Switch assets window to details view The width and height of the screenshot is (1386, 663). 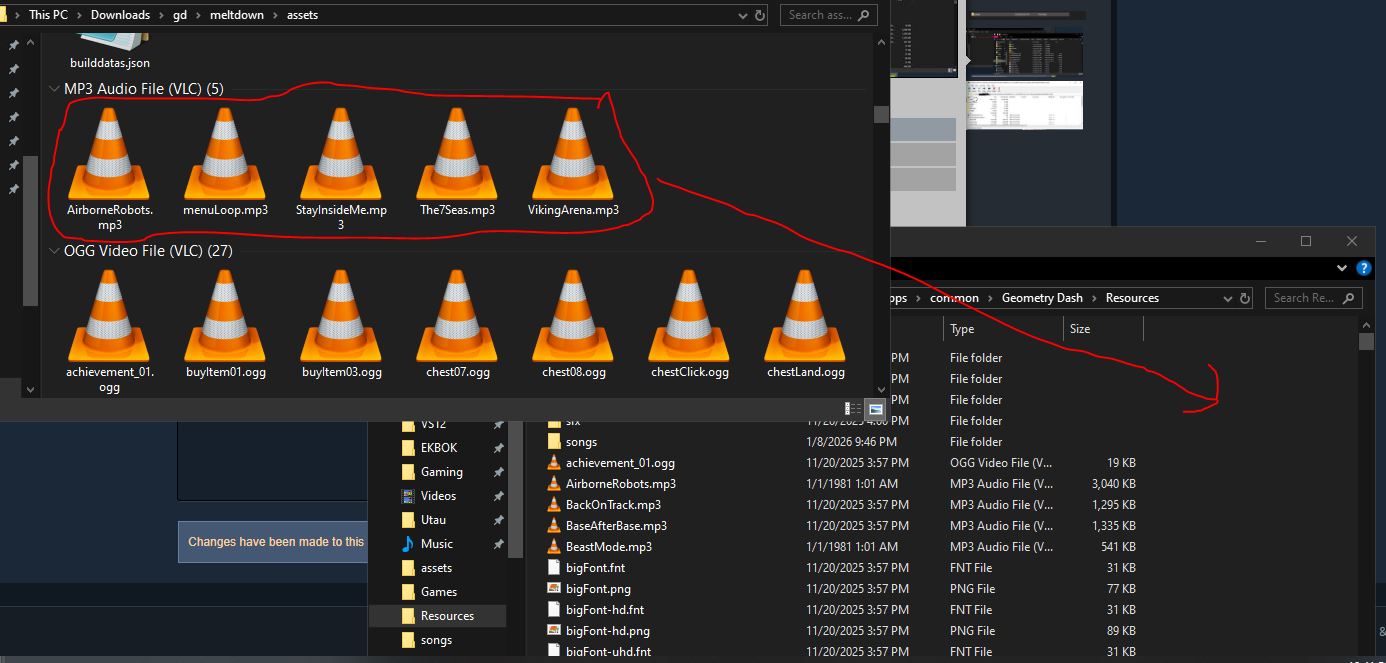click(853, 409)
